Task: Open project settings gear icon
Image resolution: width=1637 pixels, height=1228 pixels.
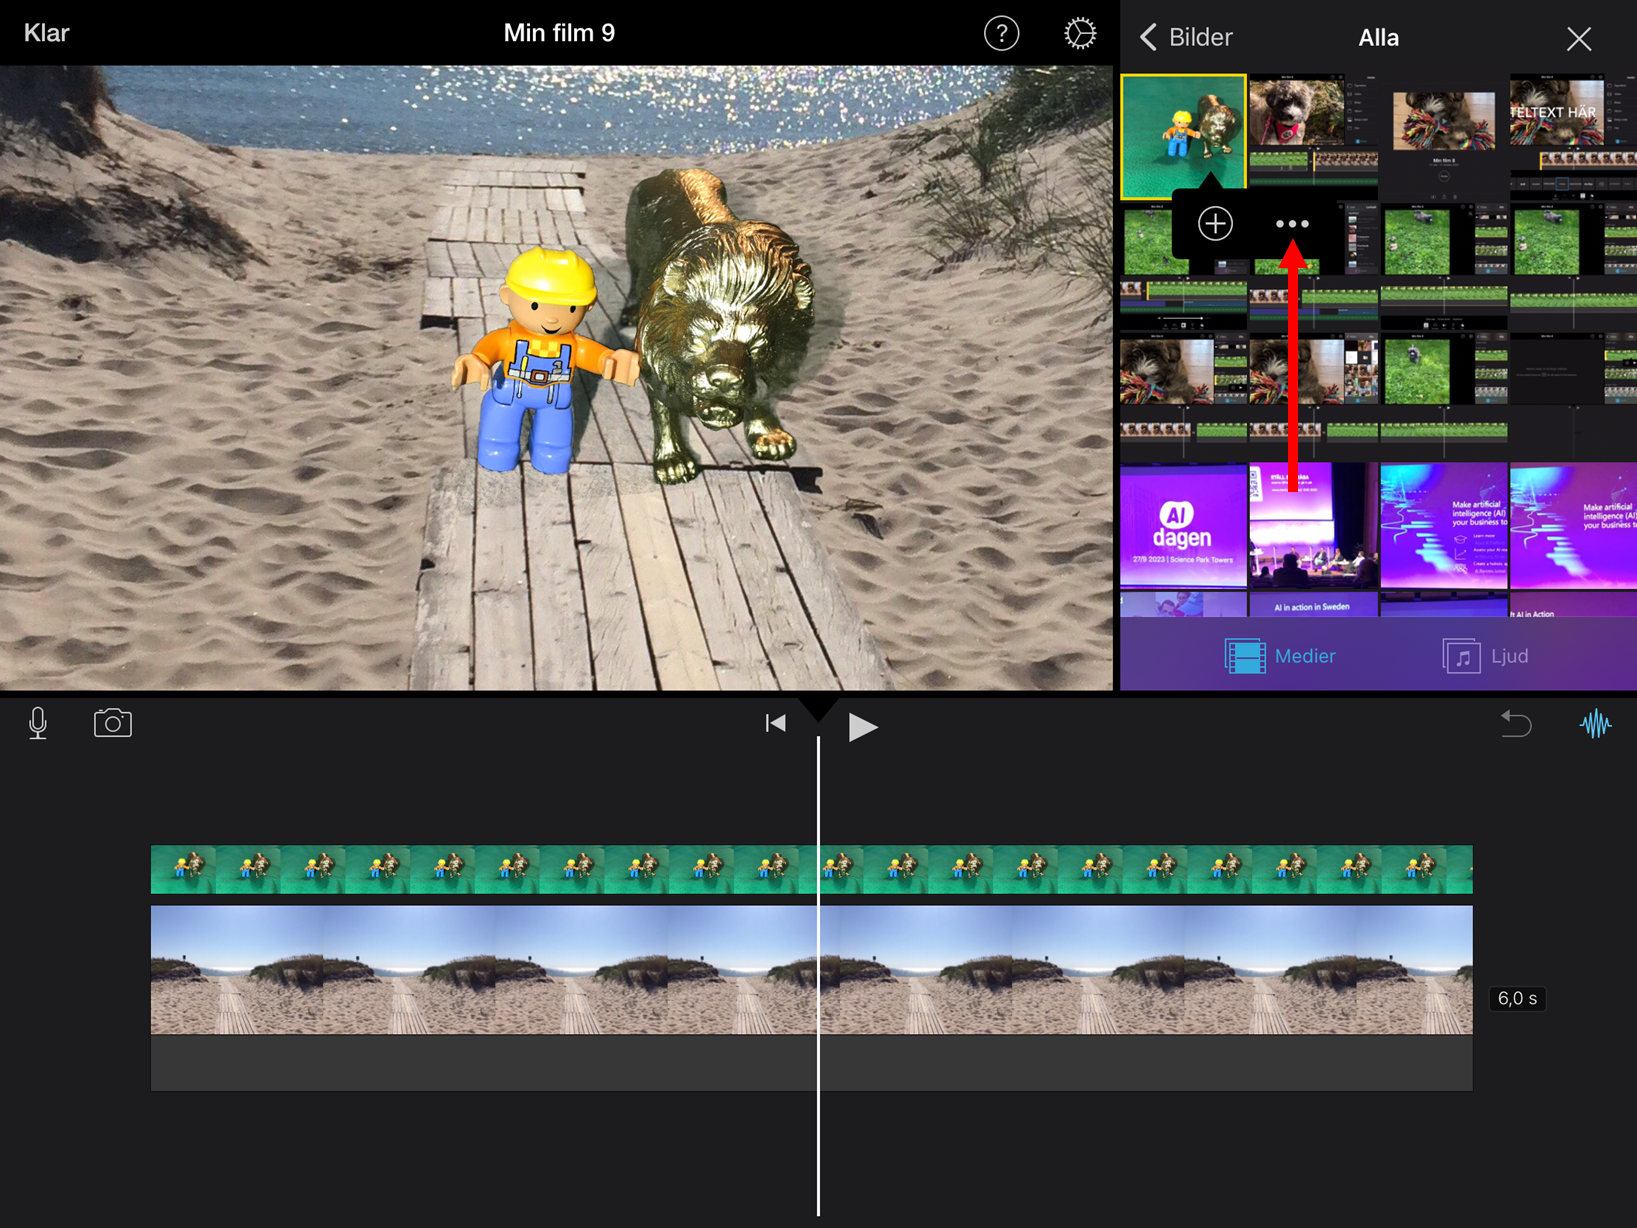Action: click(x=1080, y=33)
